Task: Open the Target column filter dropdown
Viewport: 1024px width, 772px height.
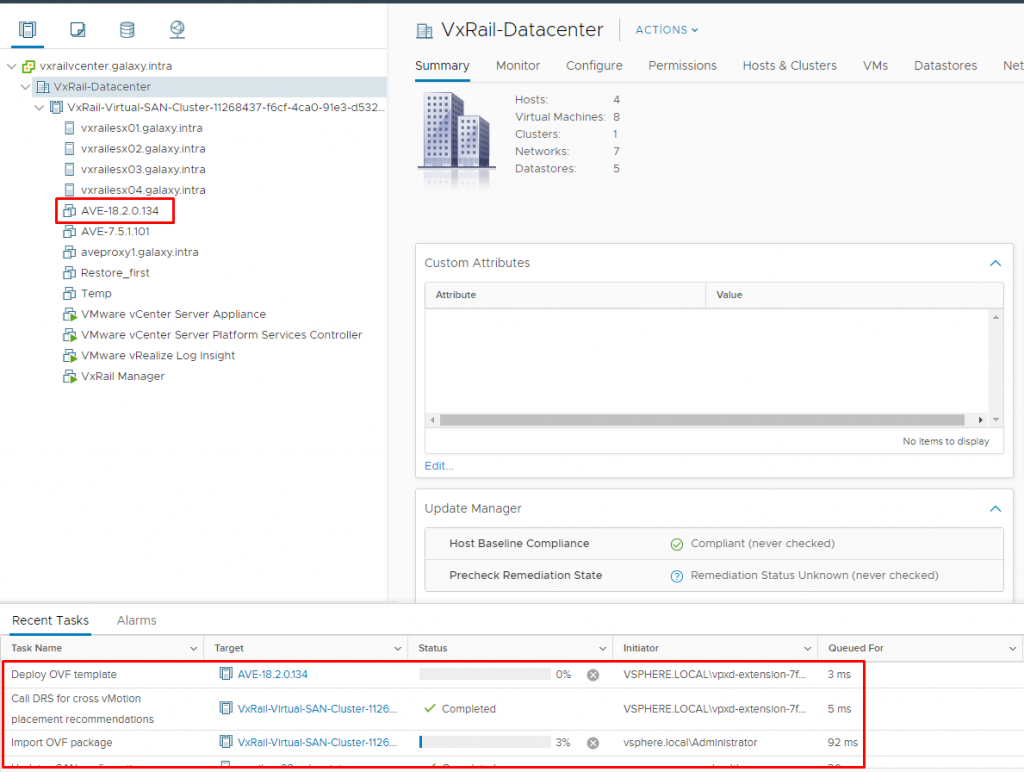Action: coord(398,649)
